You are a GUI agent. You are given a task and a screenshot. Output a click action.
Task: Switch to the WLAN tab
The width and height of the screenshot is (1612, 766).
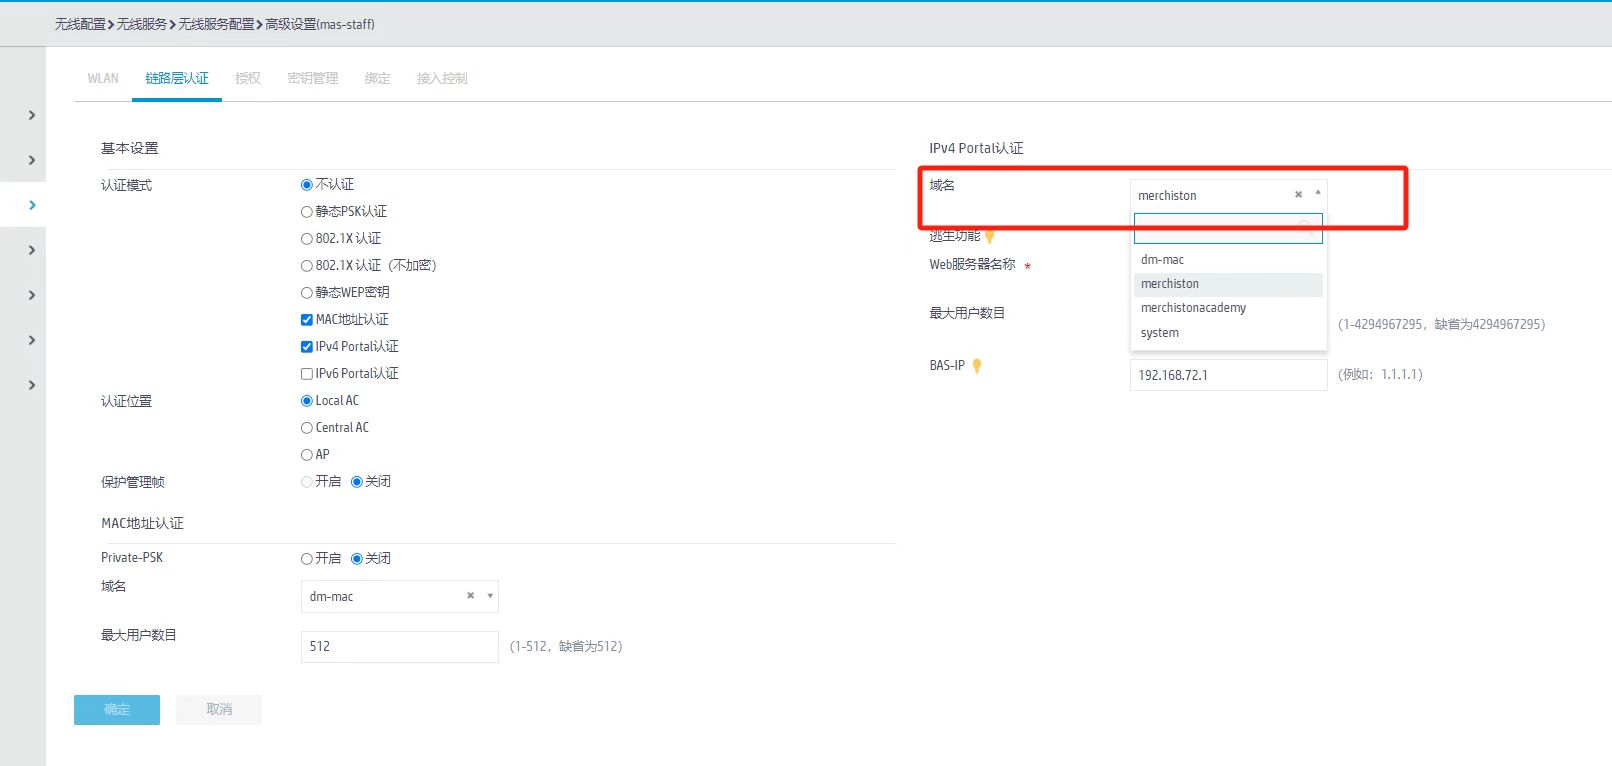tap(103, 78)
